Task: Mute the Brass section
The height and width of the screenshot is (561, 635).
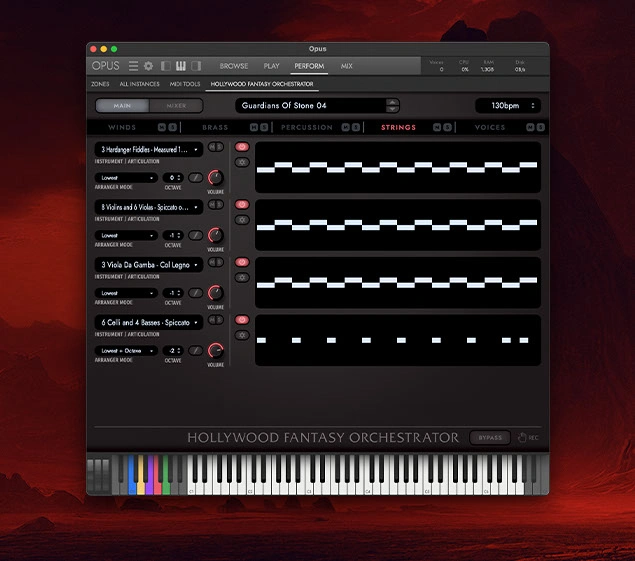Action: (254, 127)
